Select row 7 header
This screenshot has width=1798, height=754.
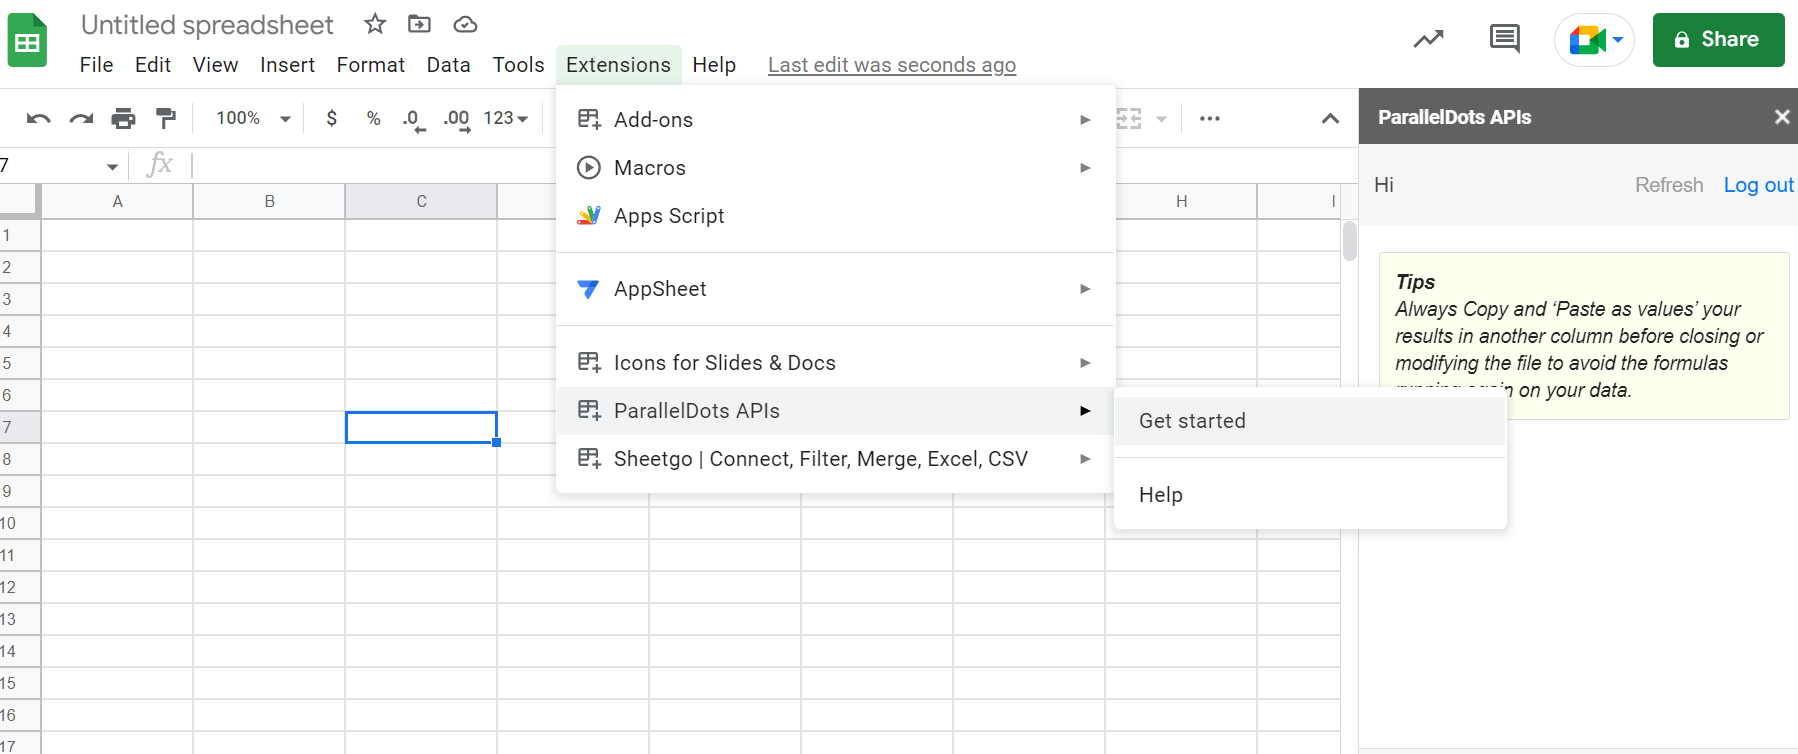tap(19, 427)
